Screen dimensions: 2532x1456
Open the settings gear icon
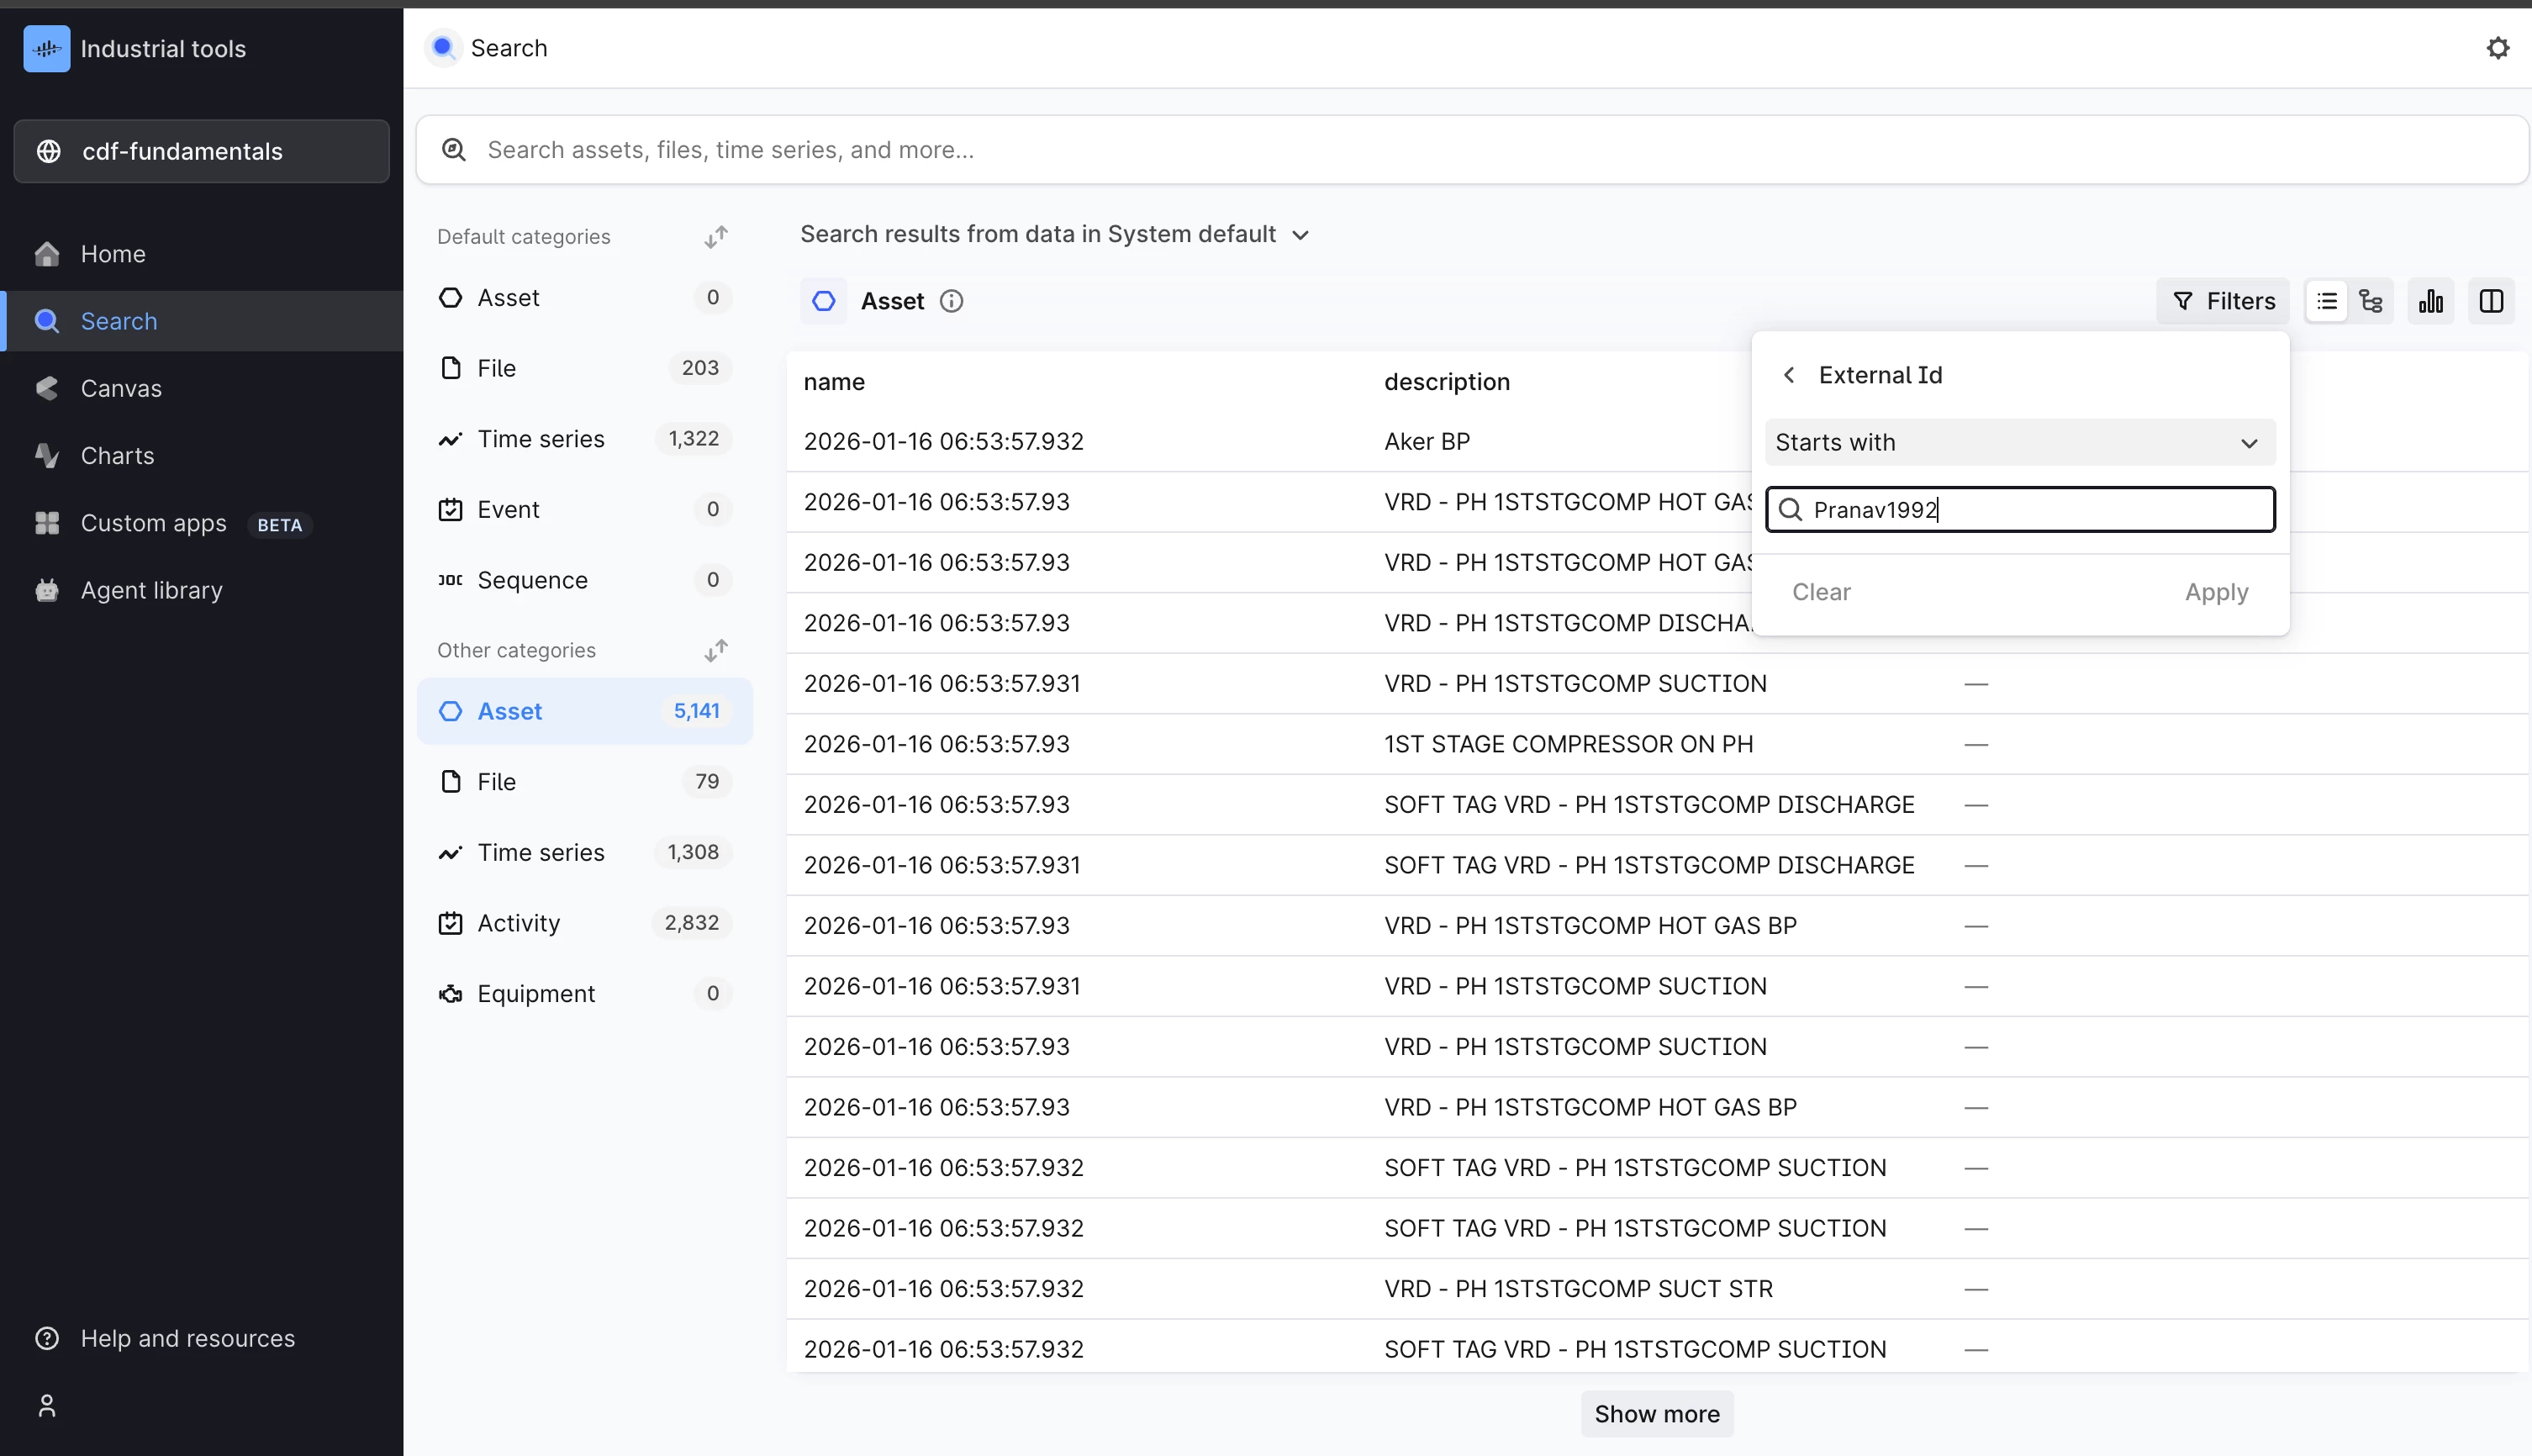point(2497,48)
